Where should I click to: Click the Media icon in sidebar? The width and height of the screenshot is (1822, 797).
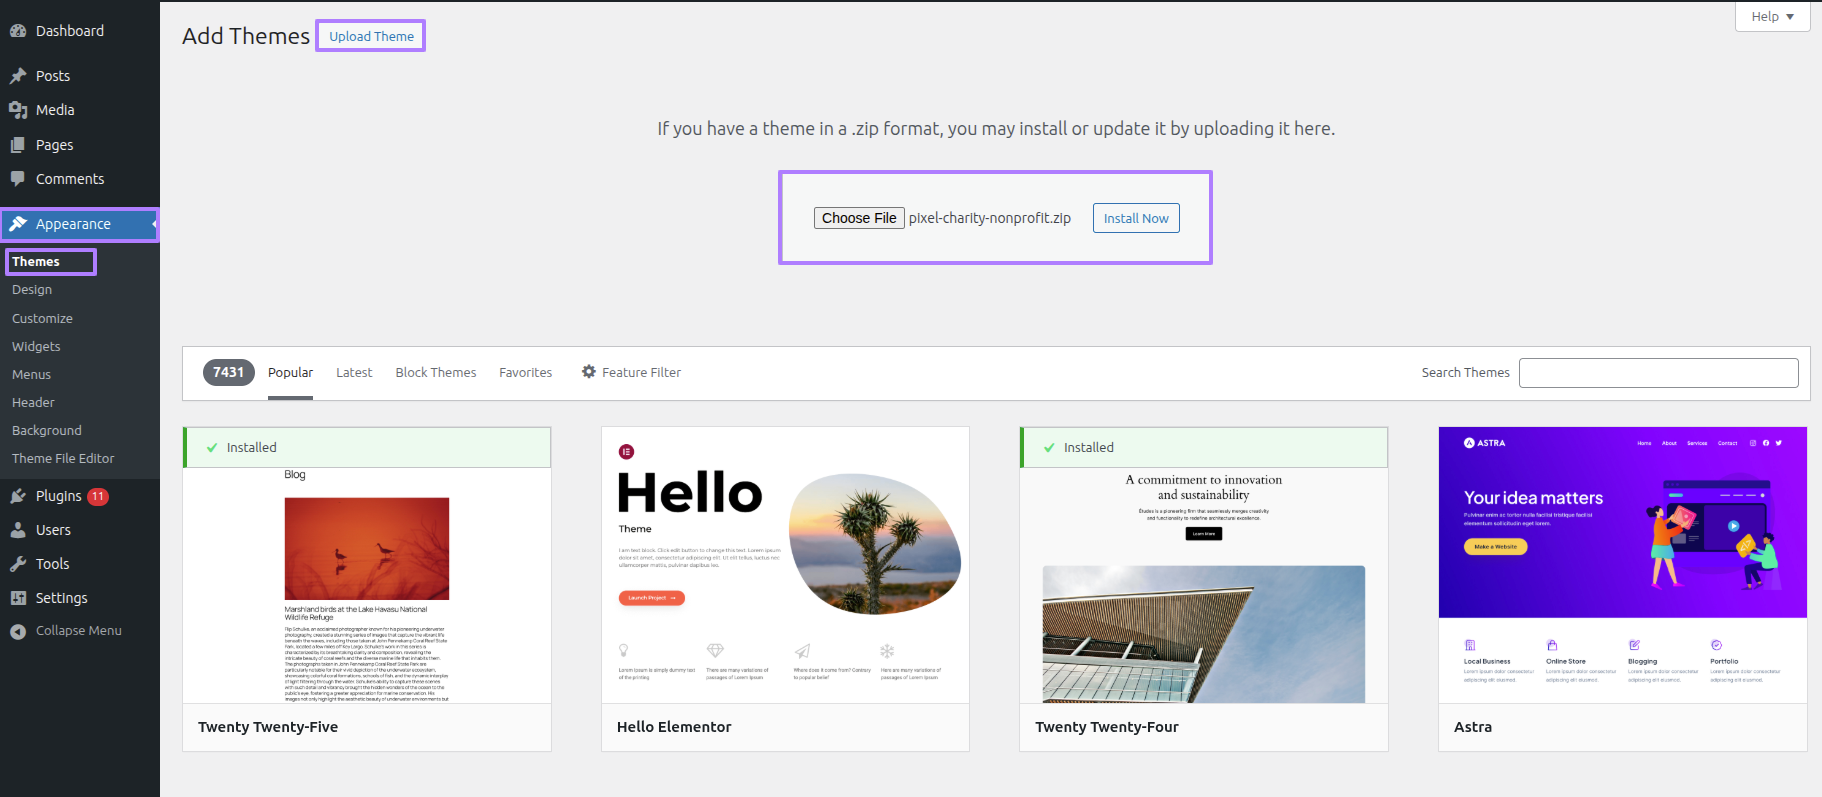18,110
